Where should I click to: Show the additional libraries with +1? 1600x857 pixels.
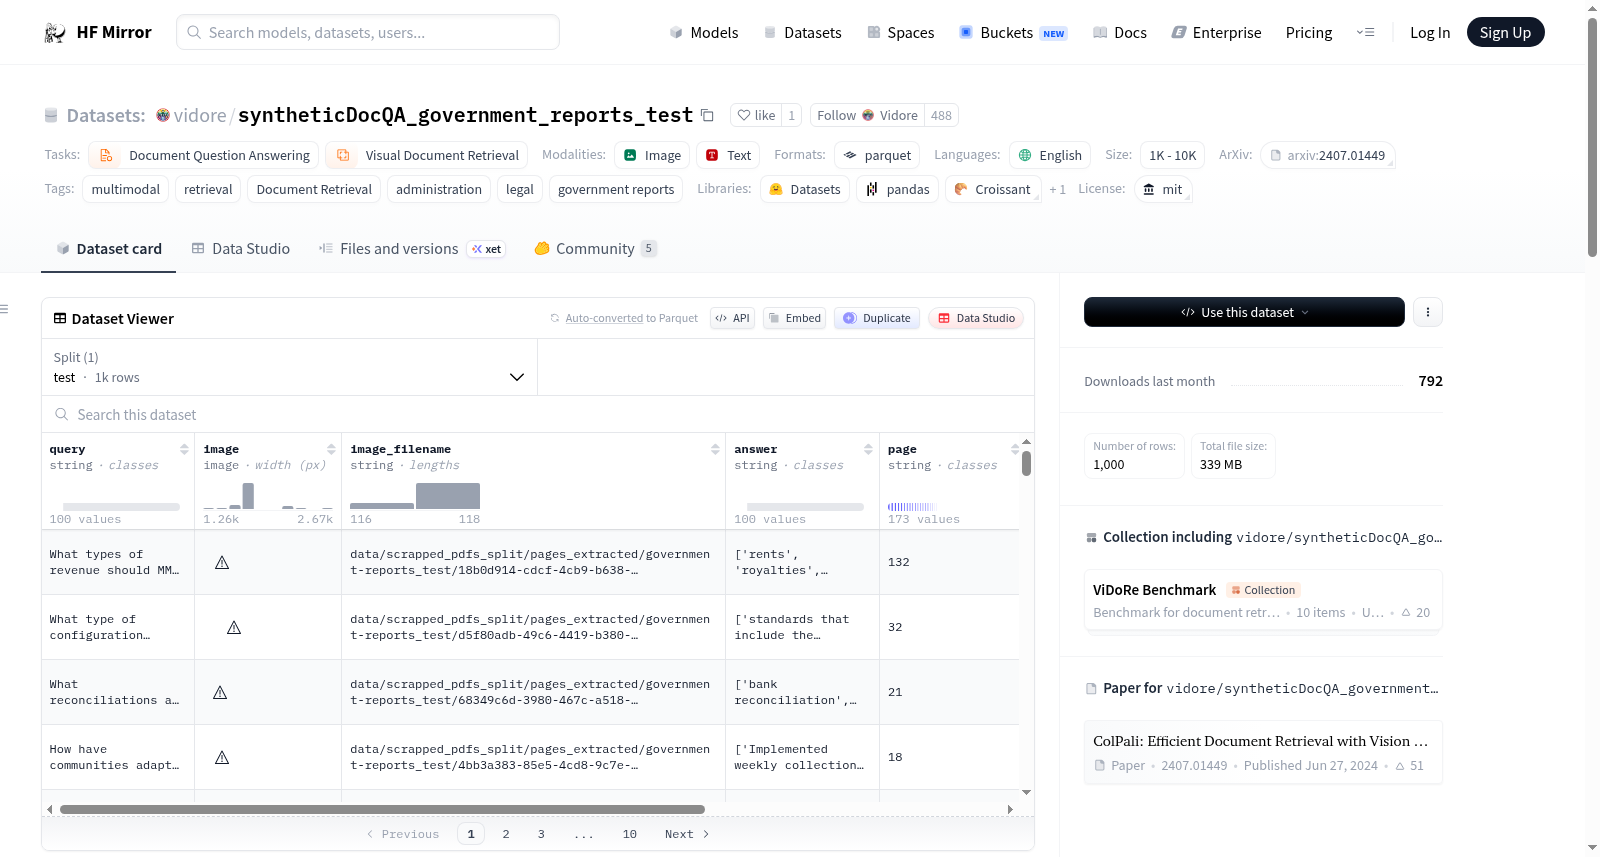pos(1057,189)
